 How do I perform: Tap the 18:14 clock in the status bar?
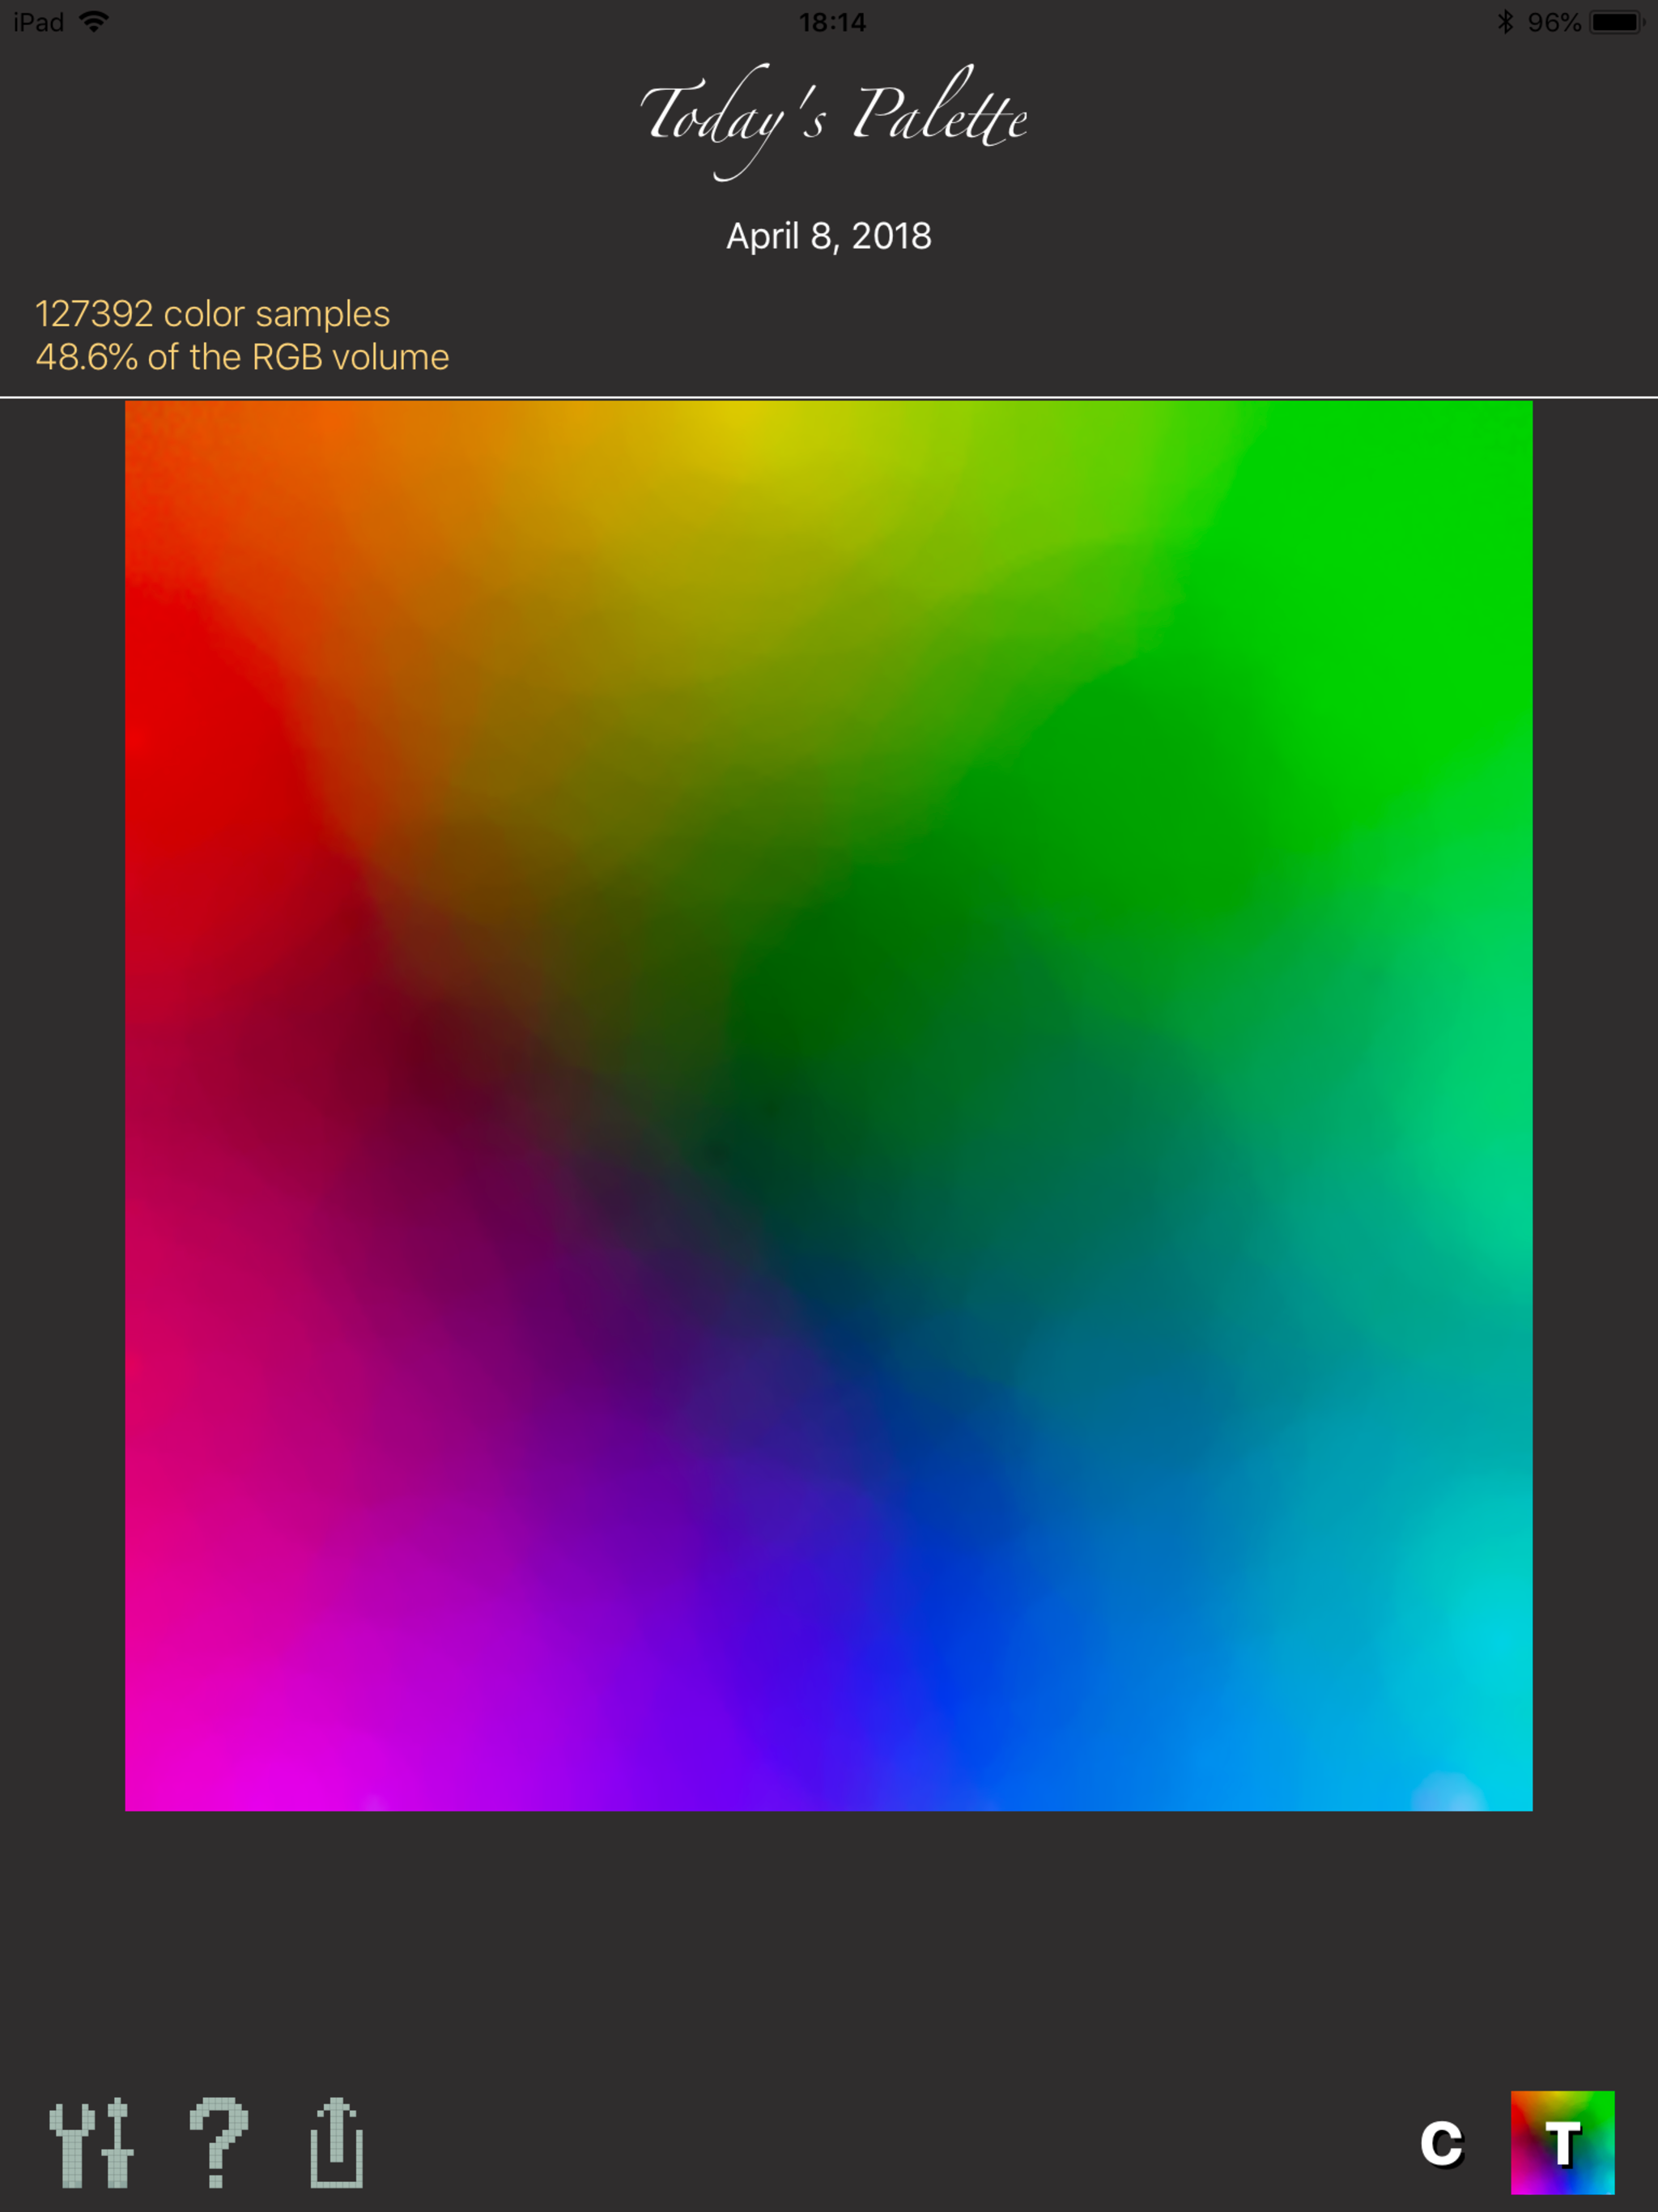point(832,22)
